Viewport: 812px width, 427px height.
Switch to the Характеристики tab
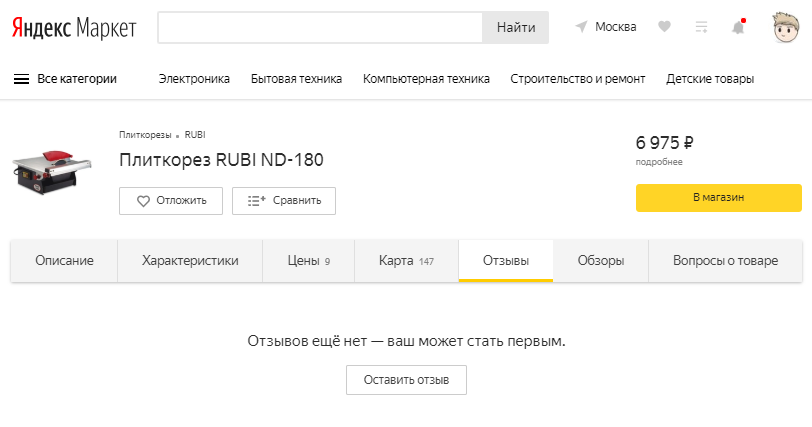190,261
